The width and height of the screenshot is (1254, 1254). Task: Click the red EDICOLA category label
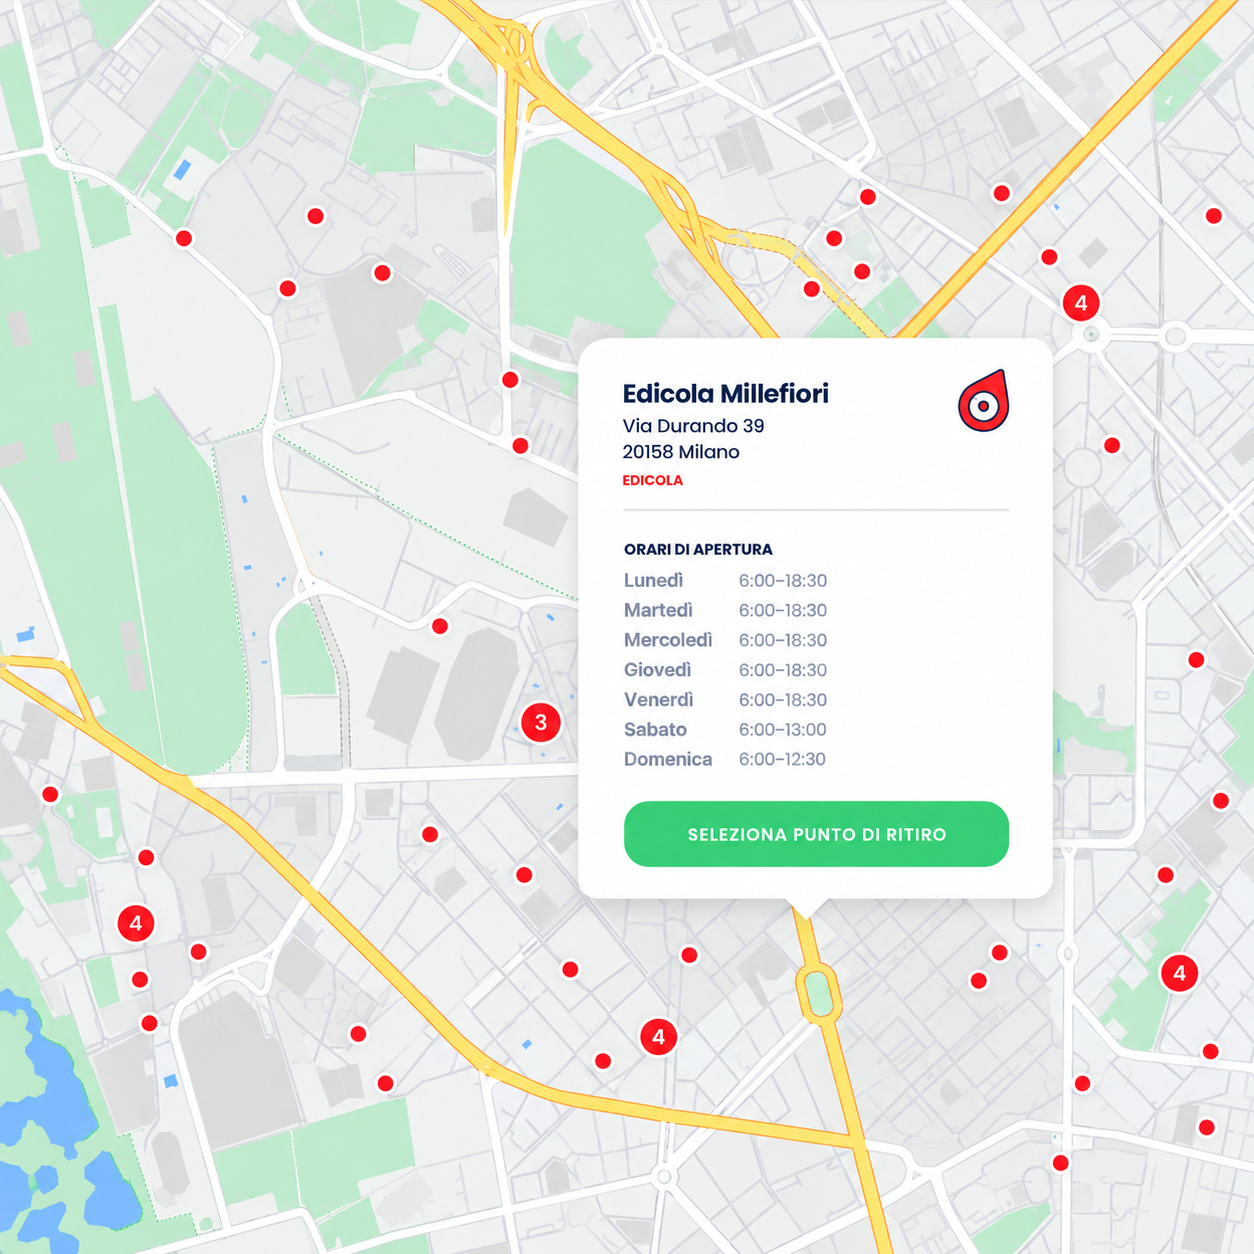coord(653,480)
